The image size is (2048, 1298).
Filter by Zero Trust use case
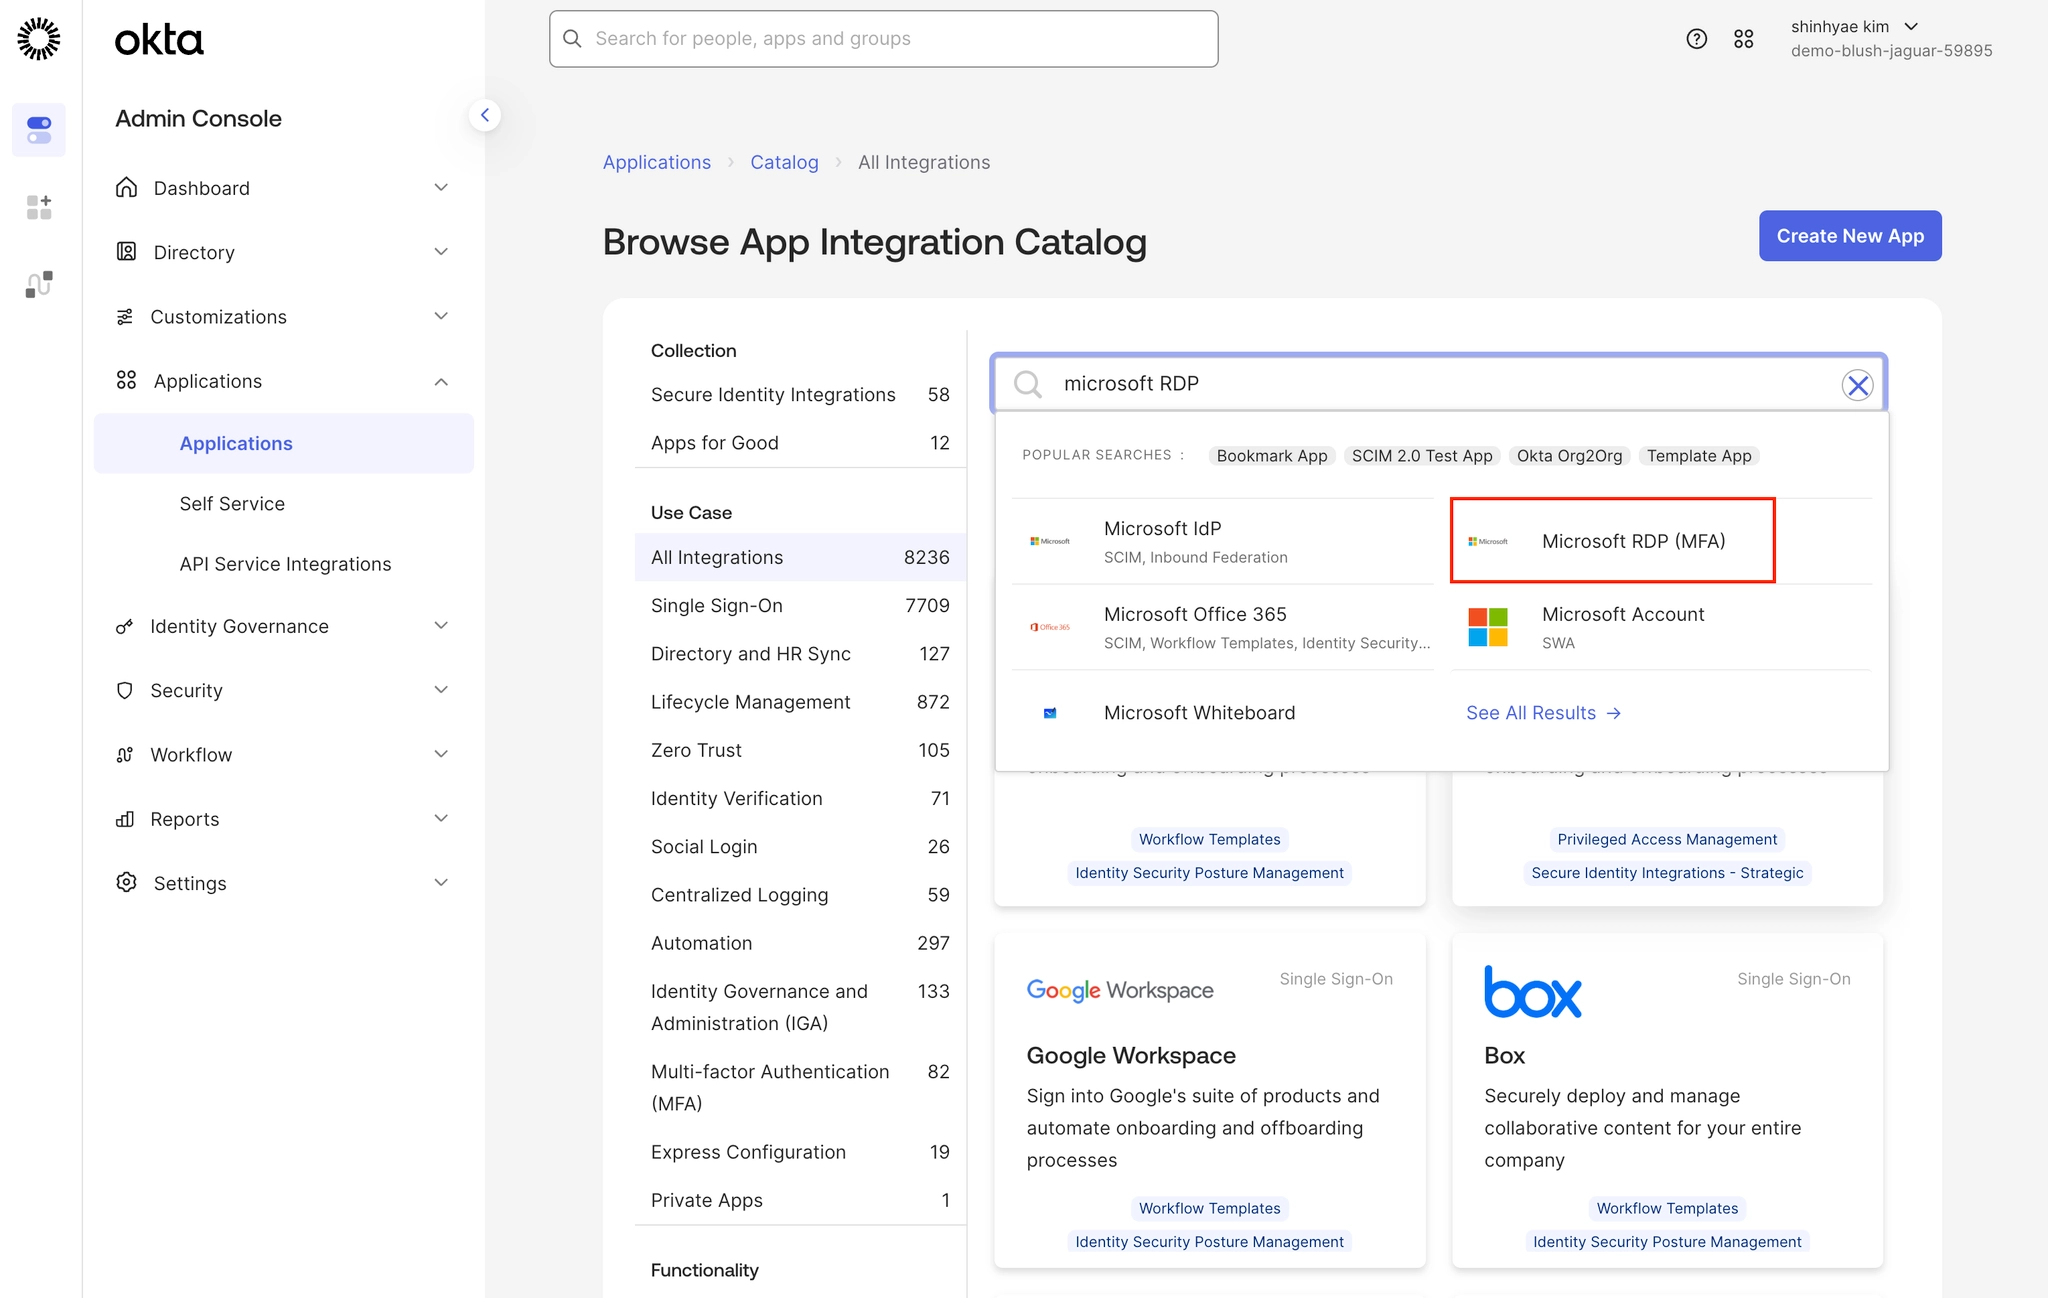click(x=800, y=750)
